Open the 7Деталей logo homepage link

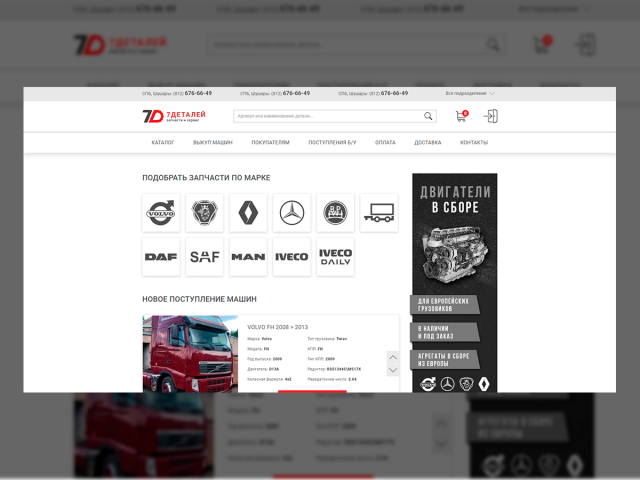174,116
